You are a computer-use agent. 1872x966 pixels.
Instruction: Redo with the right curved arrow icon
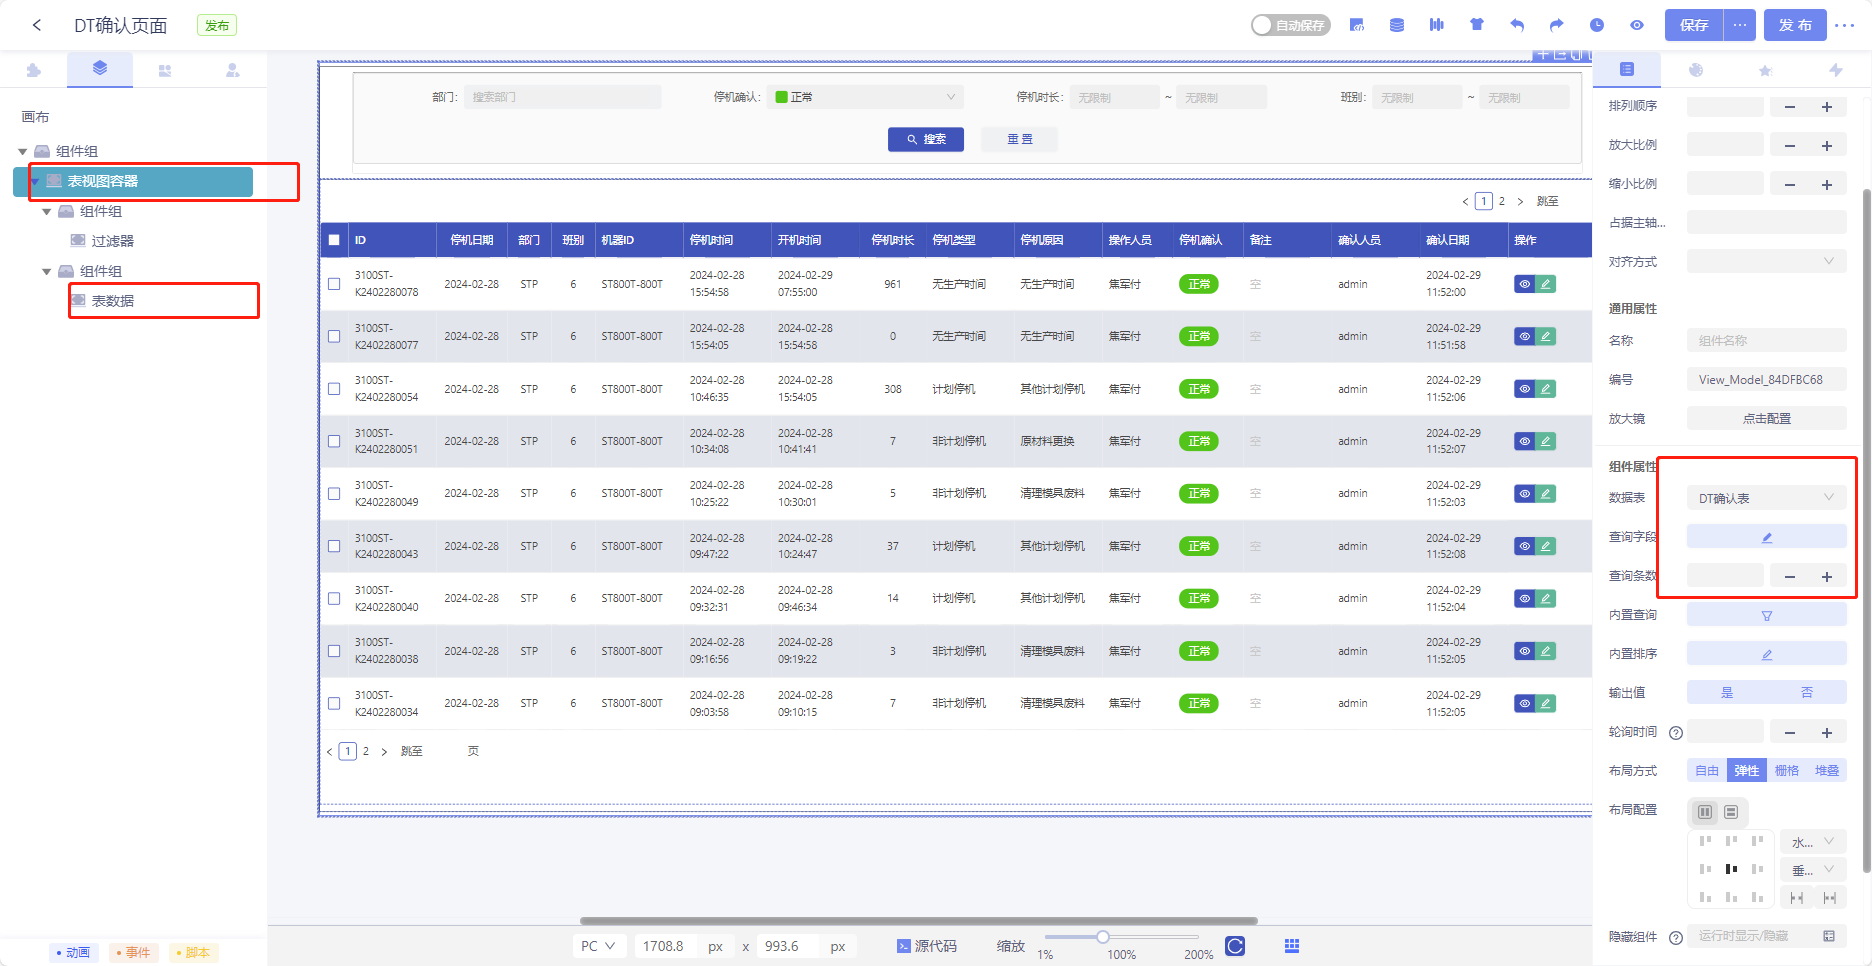pos(1557,25)
